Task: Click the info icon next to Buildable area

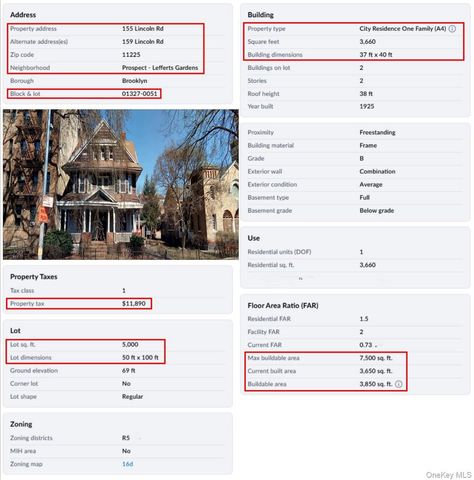Action: coord(399,384)
